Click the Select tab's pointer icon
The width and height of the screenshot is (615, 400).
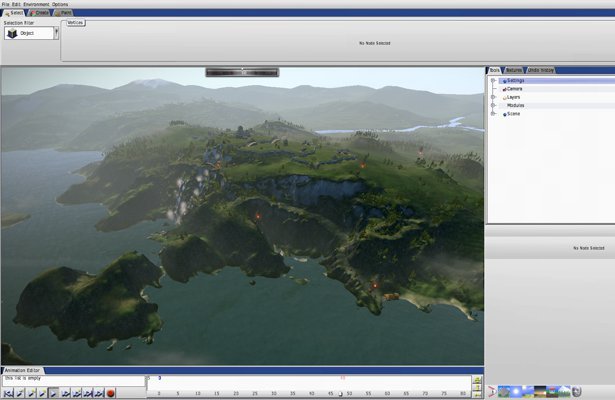pyautogui.click(x=7, y=13)
